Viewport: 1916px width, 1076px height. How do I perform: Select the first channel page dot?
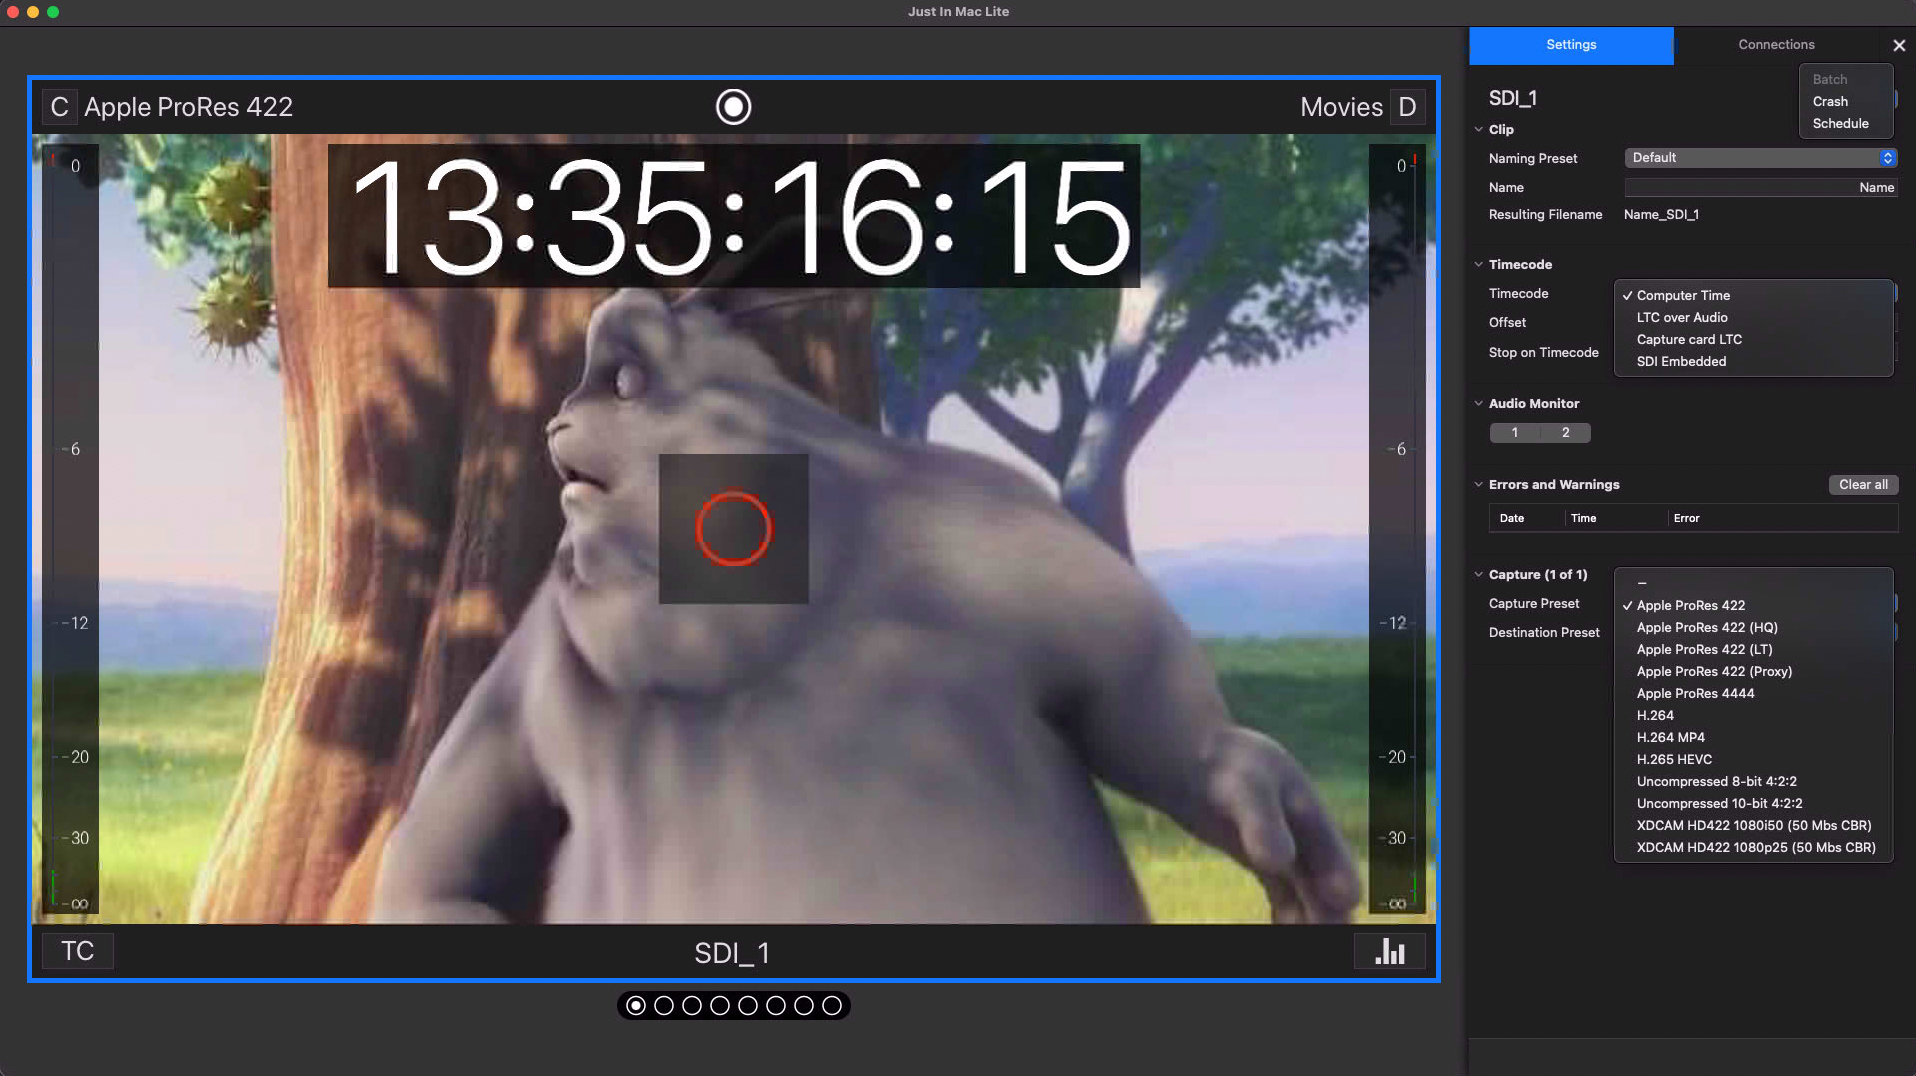pyautogui.click(x=636, y=1005)
